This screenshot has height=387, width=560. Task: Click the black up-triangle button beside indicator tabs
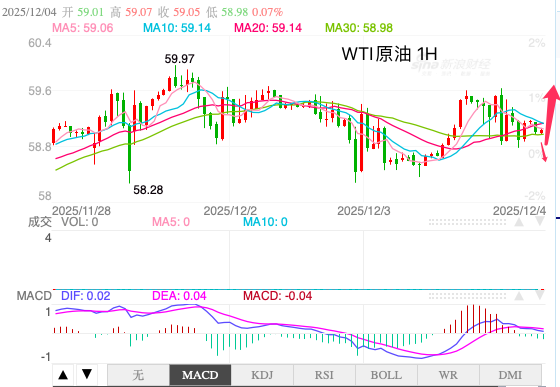[63, 375]
